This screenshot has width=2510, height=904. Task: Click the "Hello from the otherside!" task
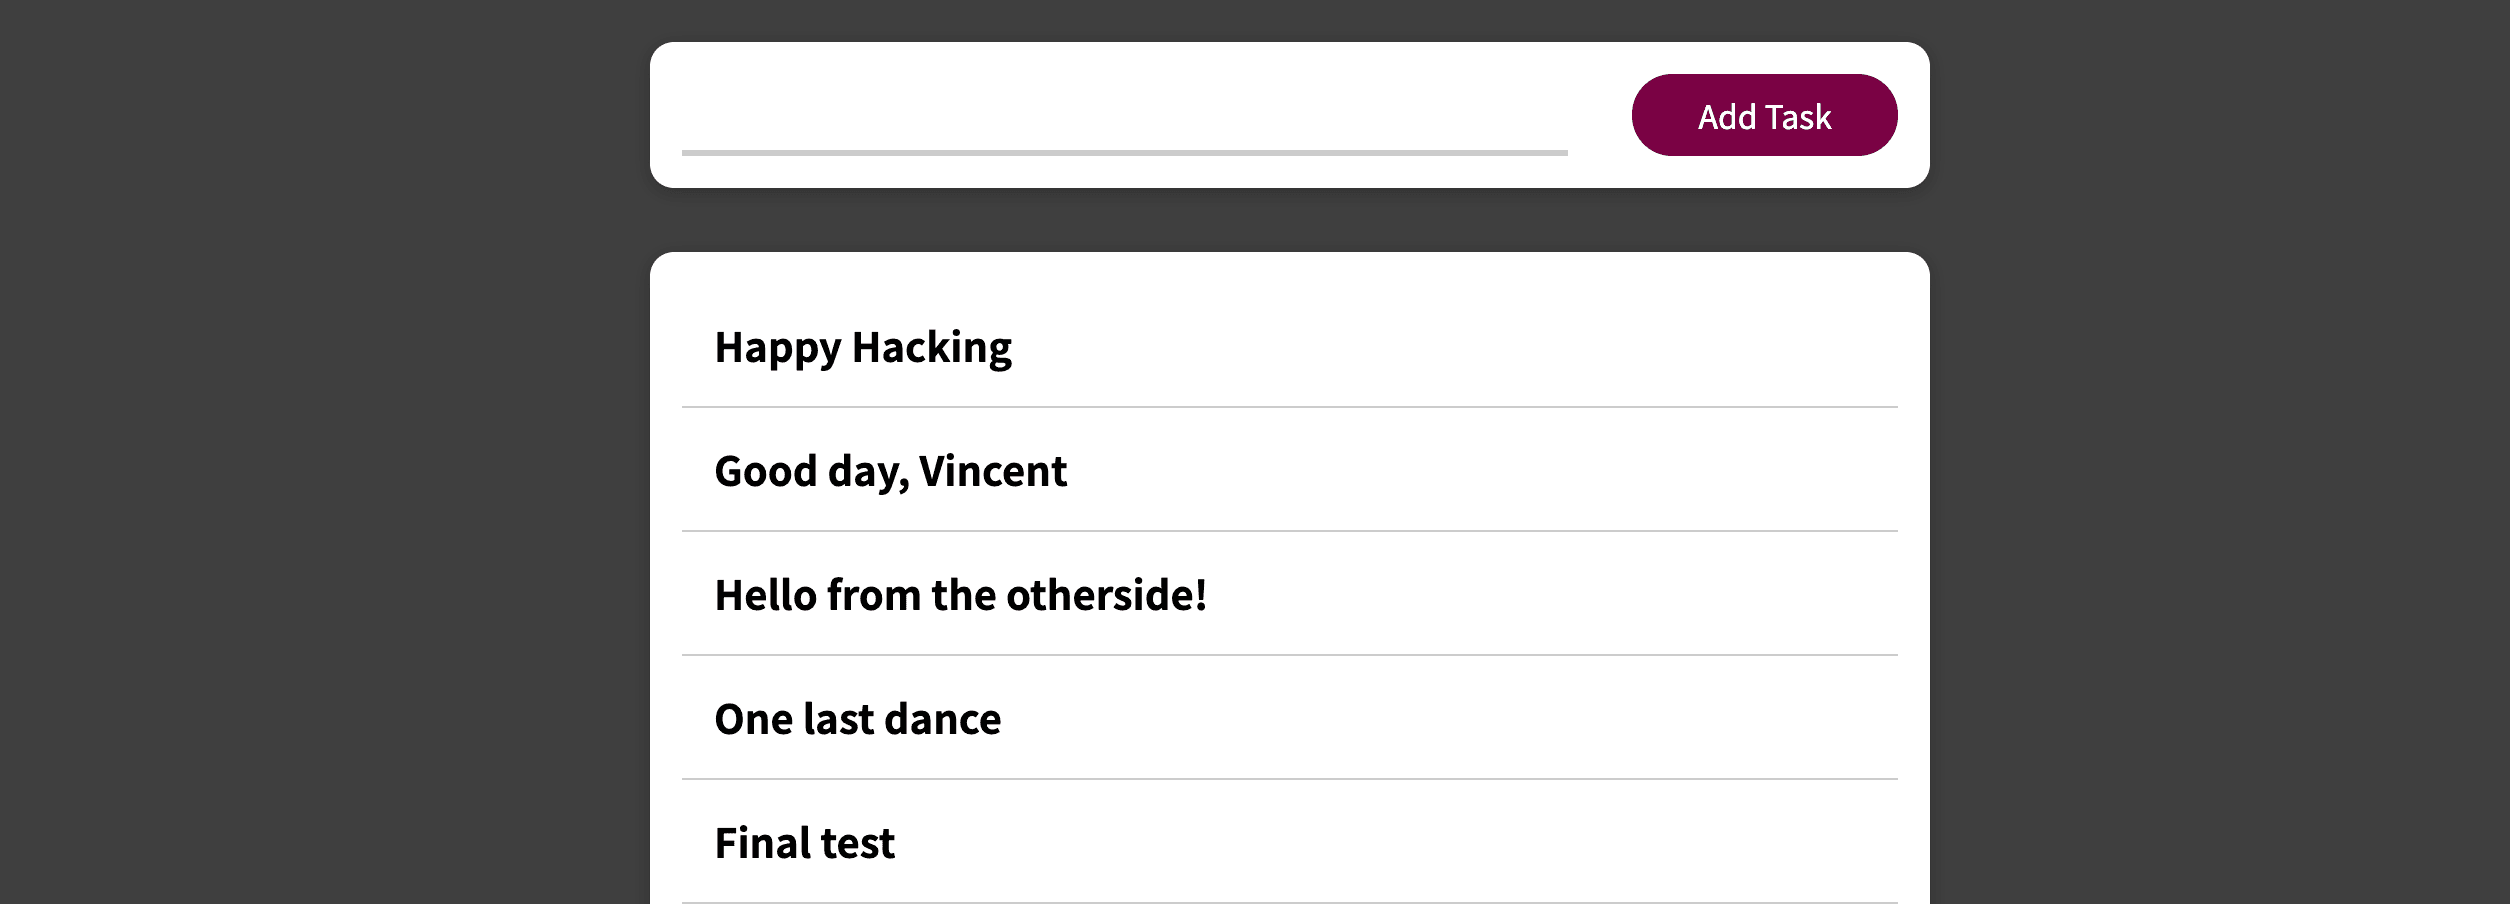click(960, 595)
